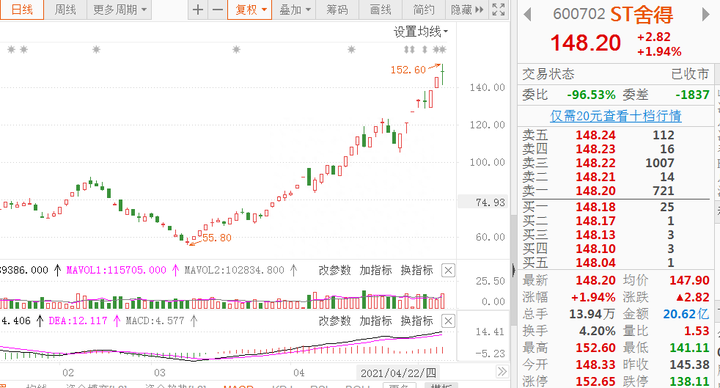The height and width of the screenshot is (388, 720).
Task: Click the double-arrow scroll-to-latest icon
Action: tap(502, 371)
